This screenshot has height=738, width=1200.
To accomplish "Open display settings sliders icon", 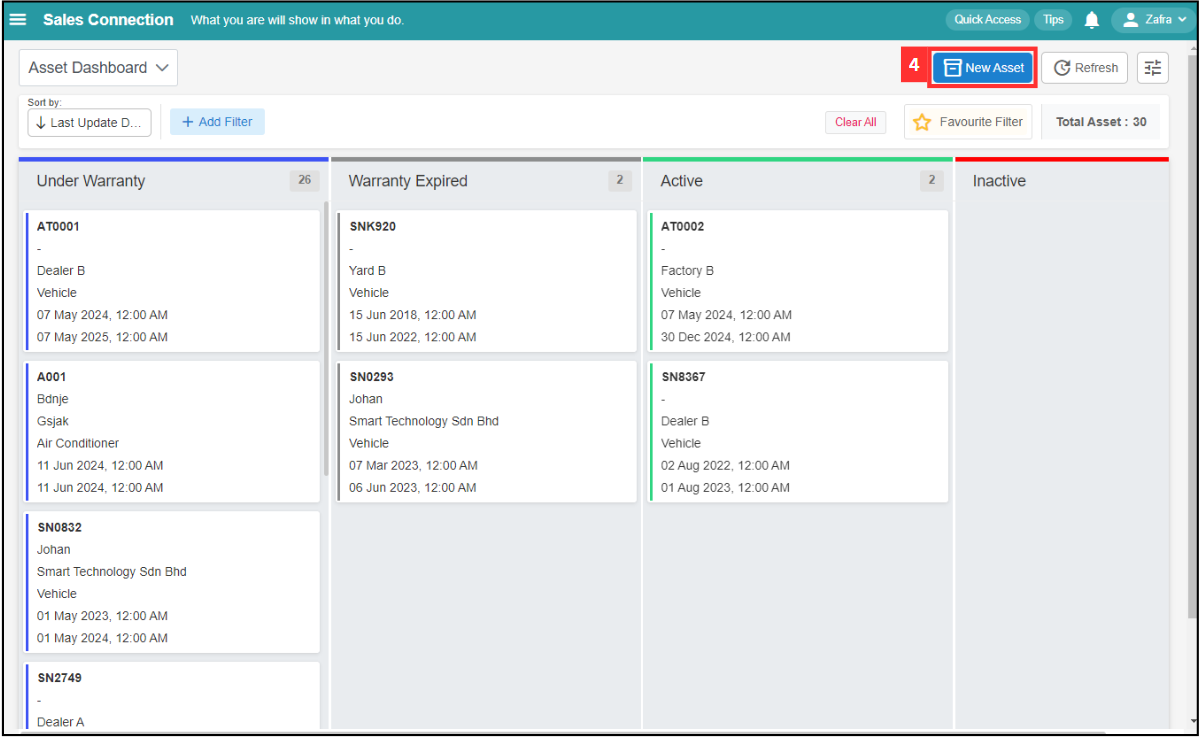I will 1153,68.
